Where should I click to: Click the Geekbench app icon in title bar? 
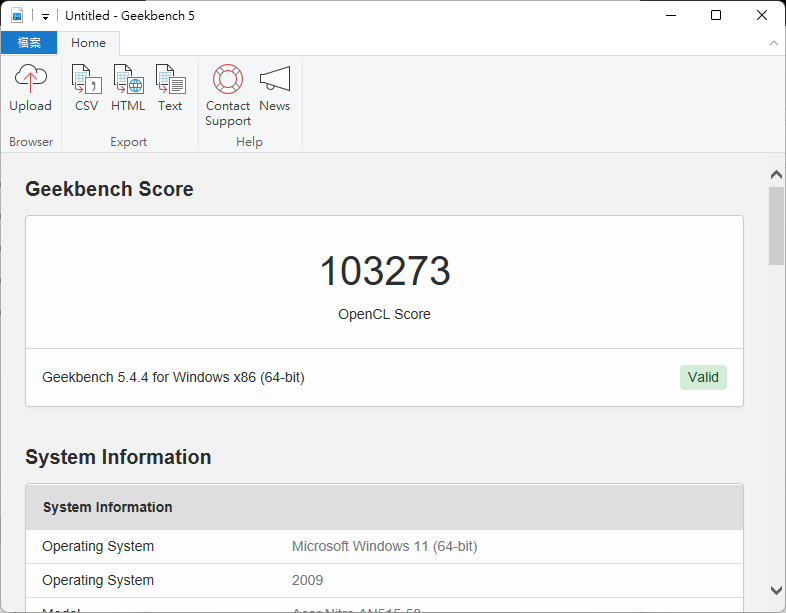click(17, 16)
